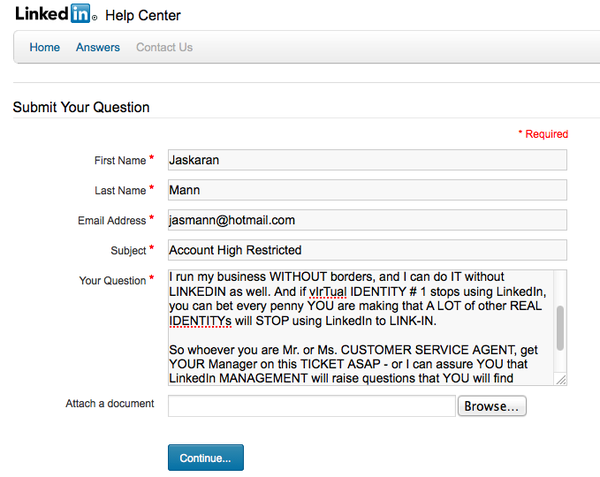Click the underlined word IDENTITYs
Image resolution: width=600 pixels, height=477 pixels.
(200, 321)
